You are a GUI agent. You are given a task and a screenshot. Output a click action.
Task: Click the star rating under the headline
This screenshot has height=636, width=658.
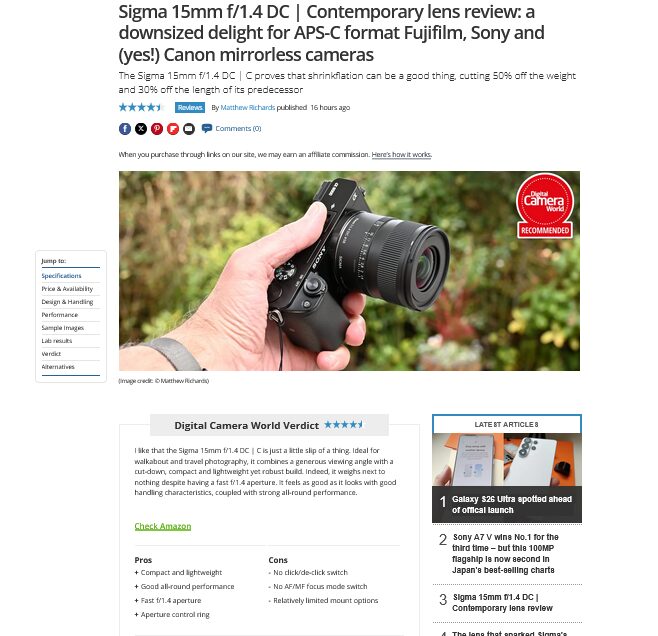(x=141, y=107)
